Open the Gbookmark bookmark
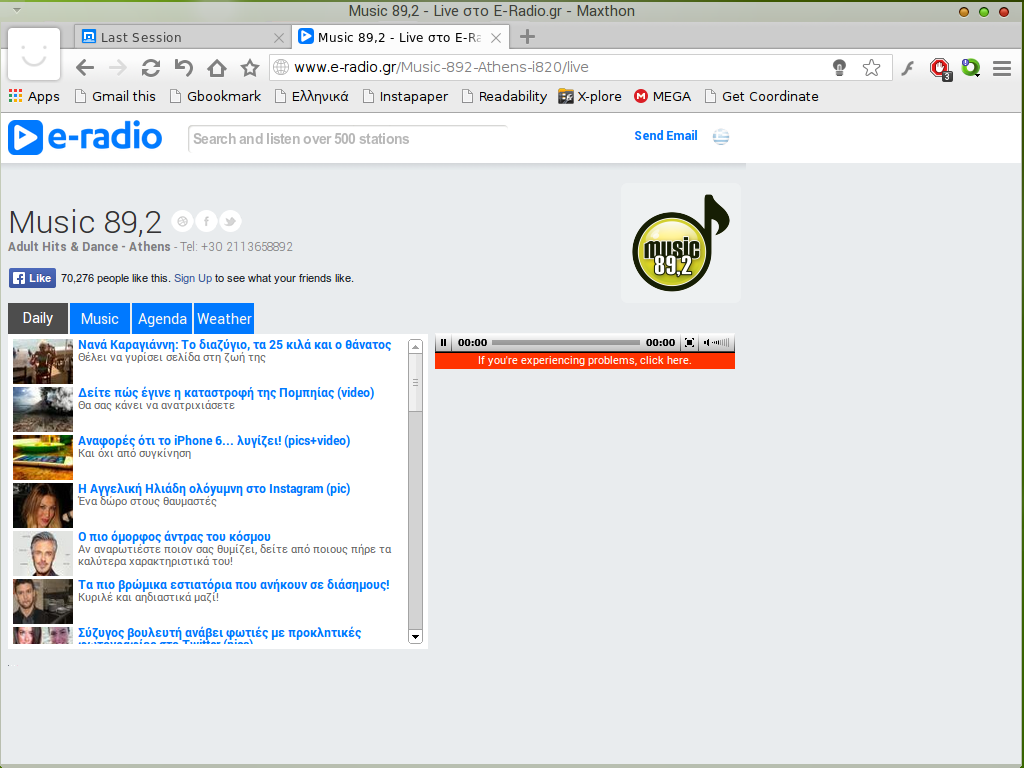This screenshot has height=768, width=1024. [x=216, y=97]
